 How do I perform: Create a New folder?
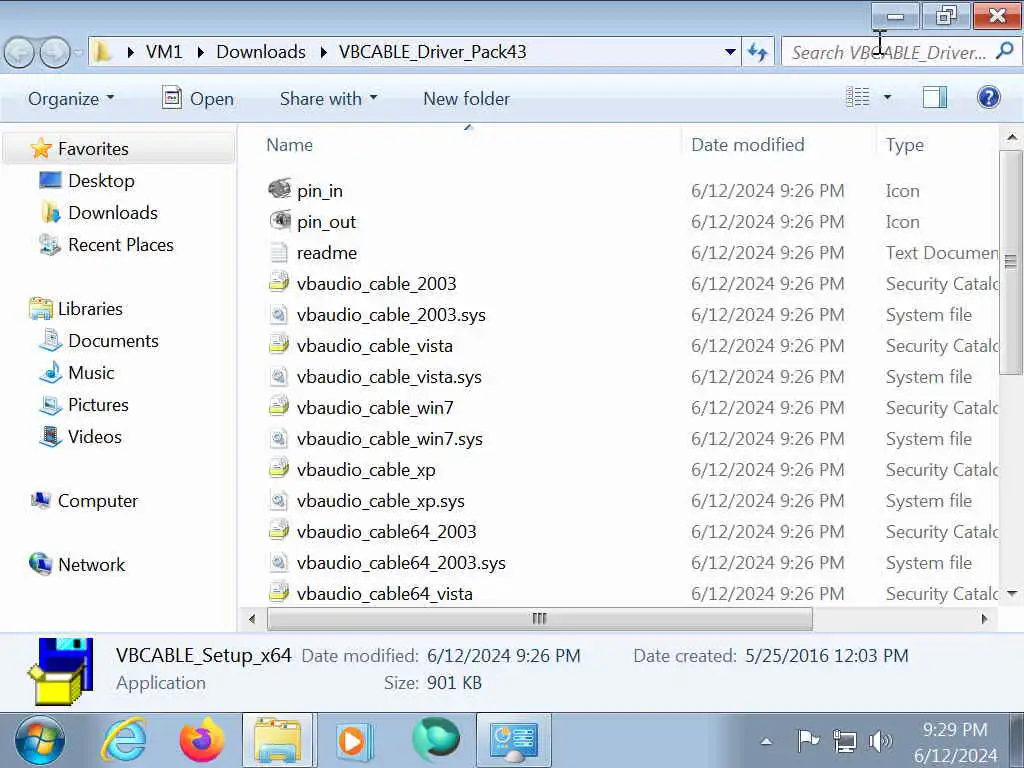click(466, 99)
